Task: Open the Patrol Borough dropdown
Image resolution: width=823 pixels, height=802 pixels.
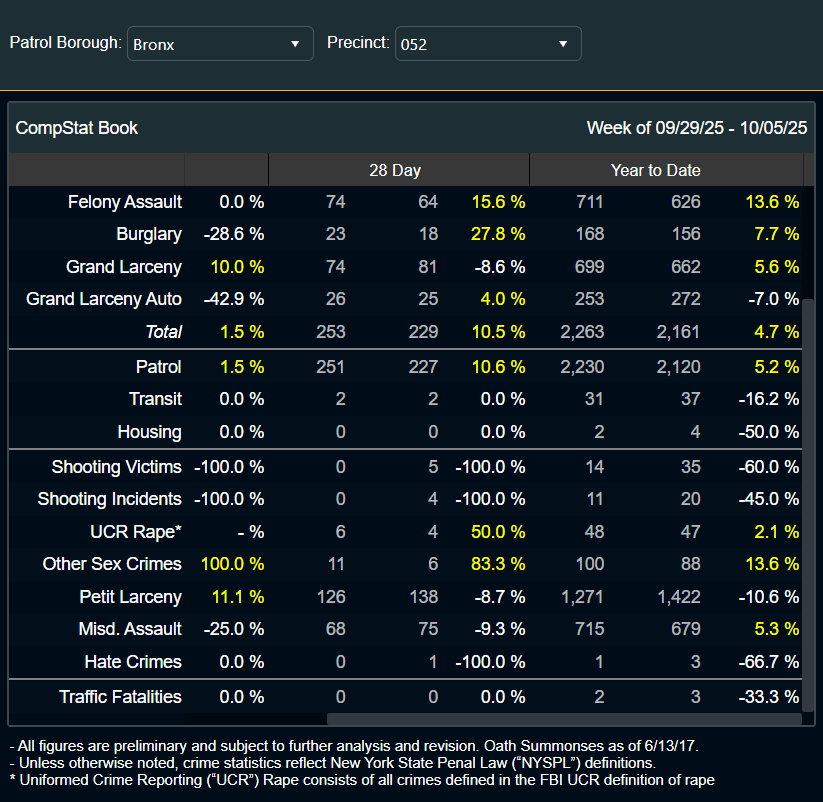Action: pos(219,44)
